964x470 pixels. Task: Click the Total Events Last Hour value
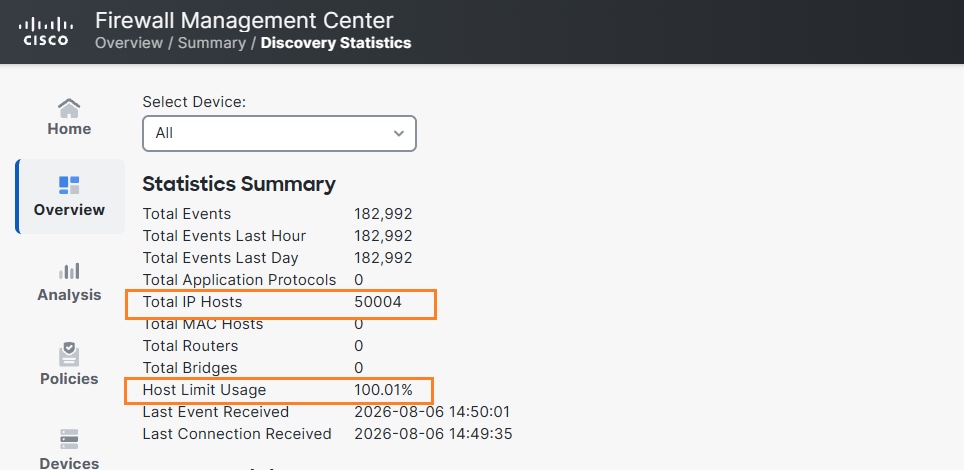pyautogui.click(x=384, y=236)
